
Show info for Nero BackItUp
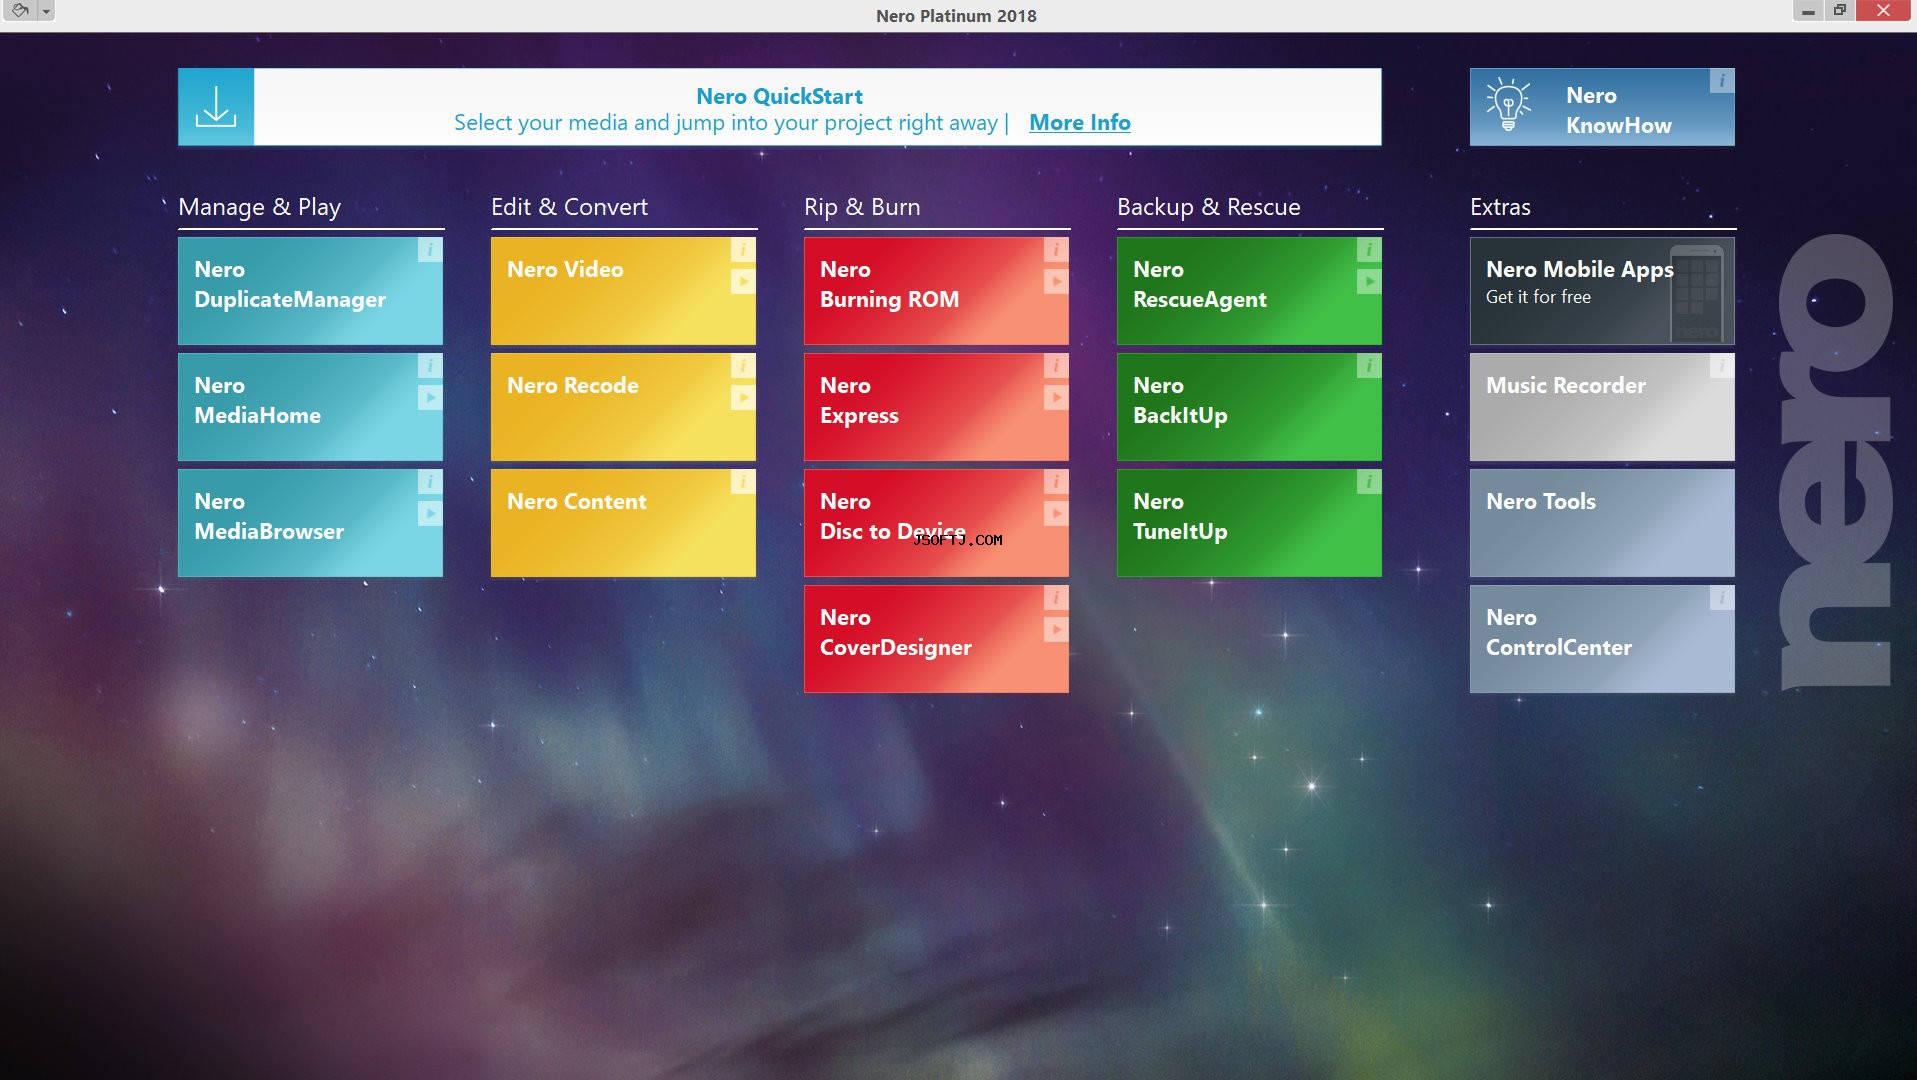[1369, 366]
